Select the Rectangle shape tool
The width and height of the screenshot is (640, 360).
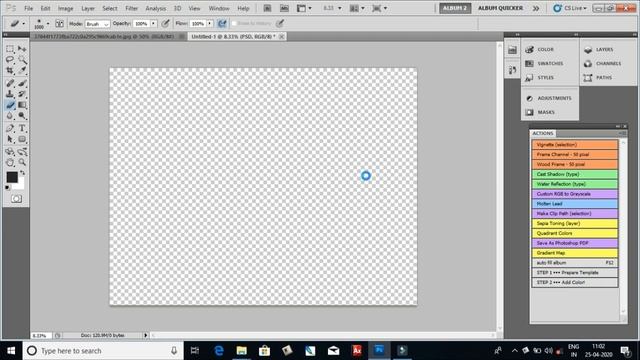22,139
